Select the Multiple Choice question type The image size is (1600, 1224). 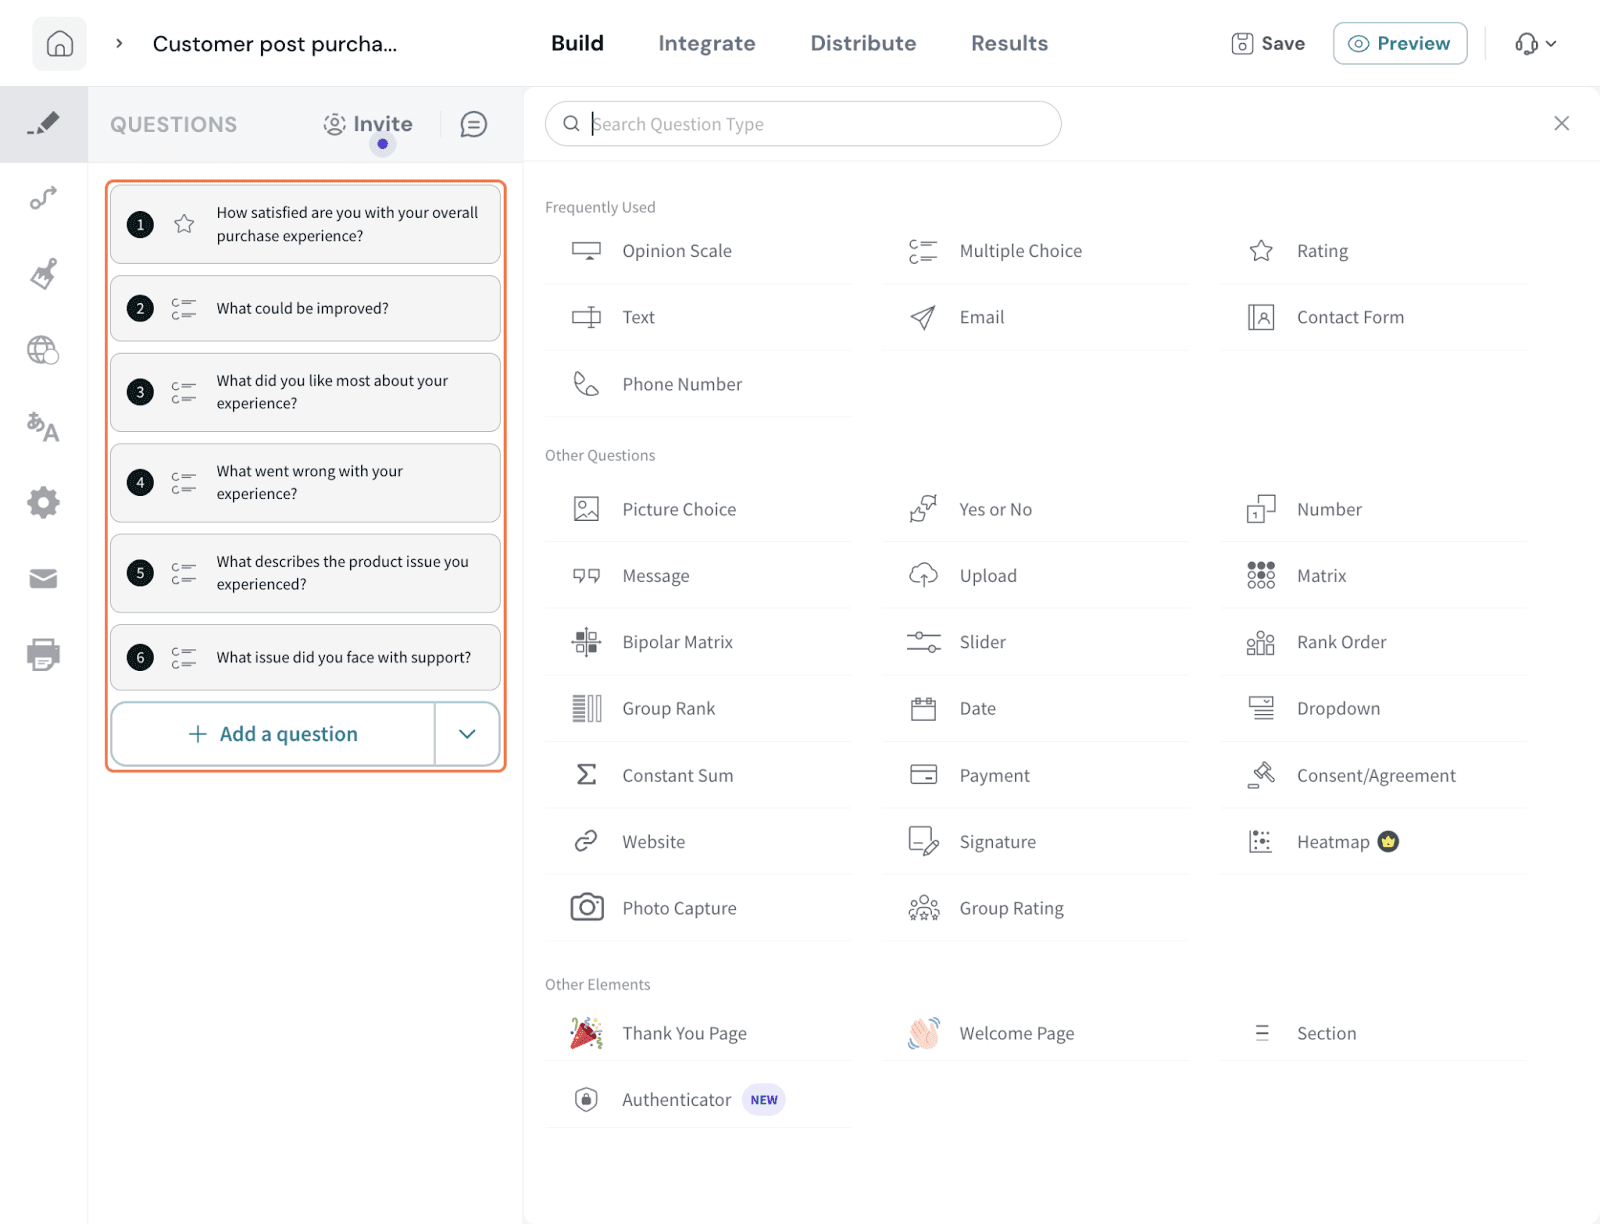1020,251
